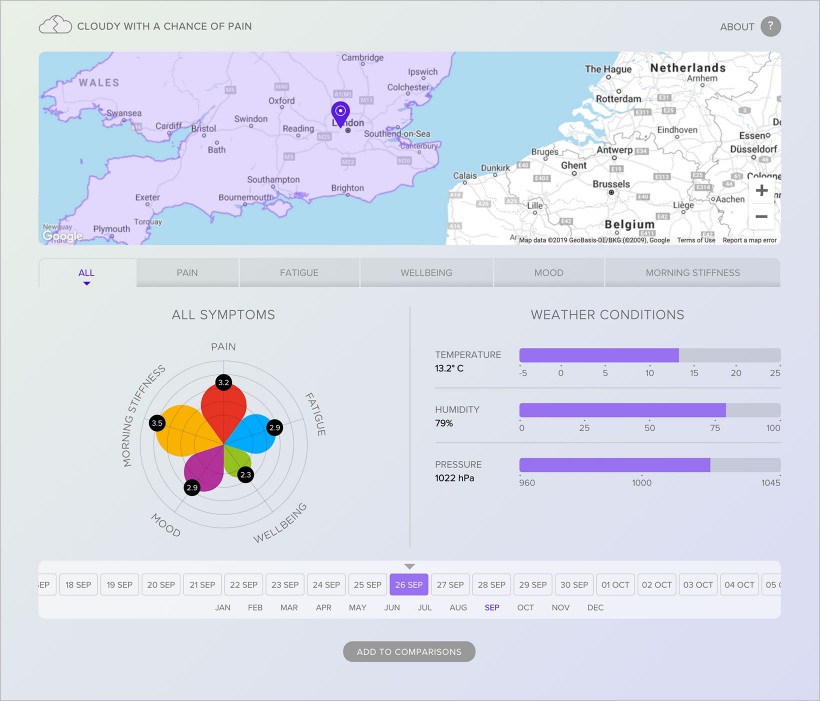Click Brussels on the map
820x701 pixels.
611,184
